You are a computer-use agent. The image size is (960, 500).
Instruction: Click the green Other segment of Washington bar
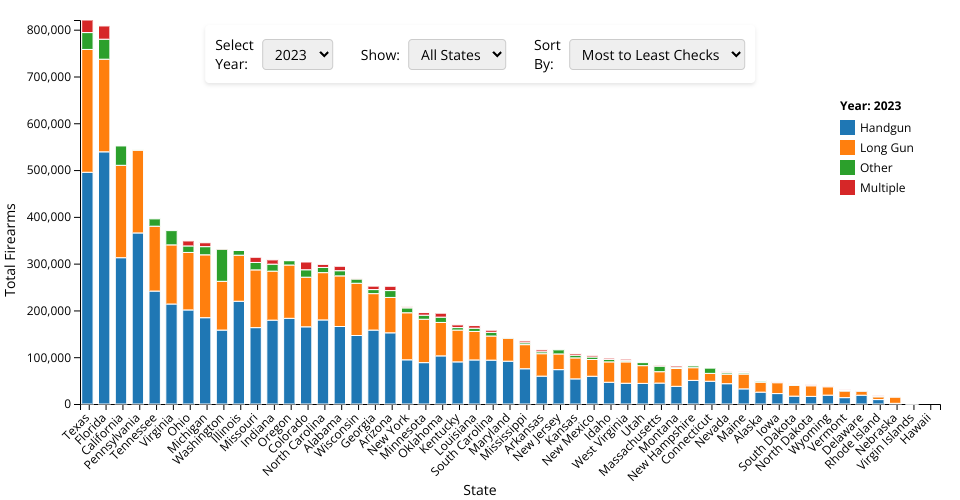[222, 265]
